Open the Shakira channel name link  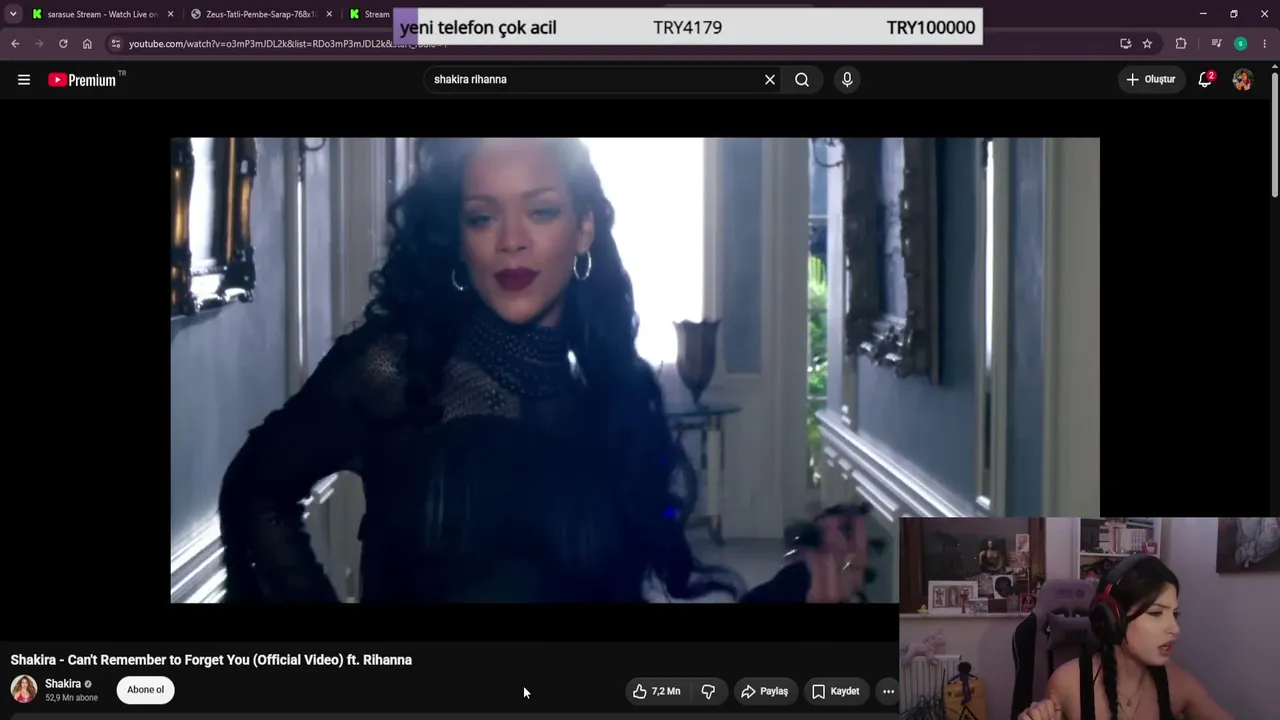tap(63, 684)
